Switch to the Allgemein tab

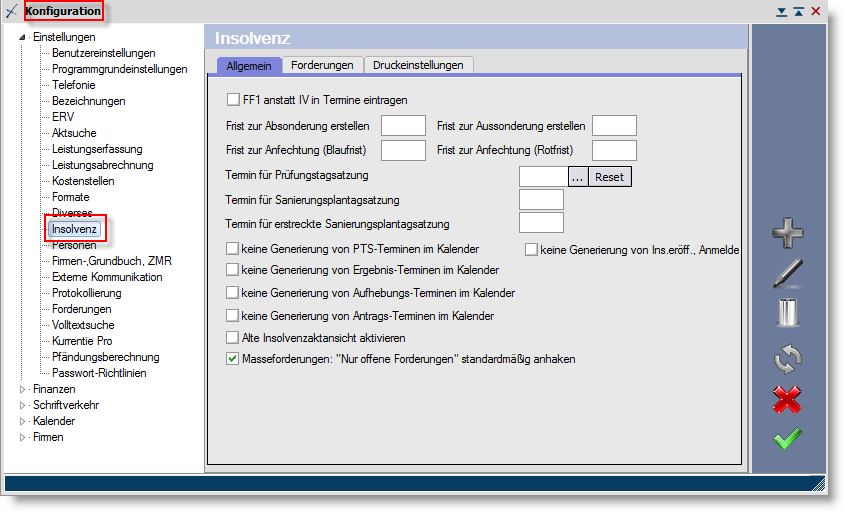(x=249, y=66)
